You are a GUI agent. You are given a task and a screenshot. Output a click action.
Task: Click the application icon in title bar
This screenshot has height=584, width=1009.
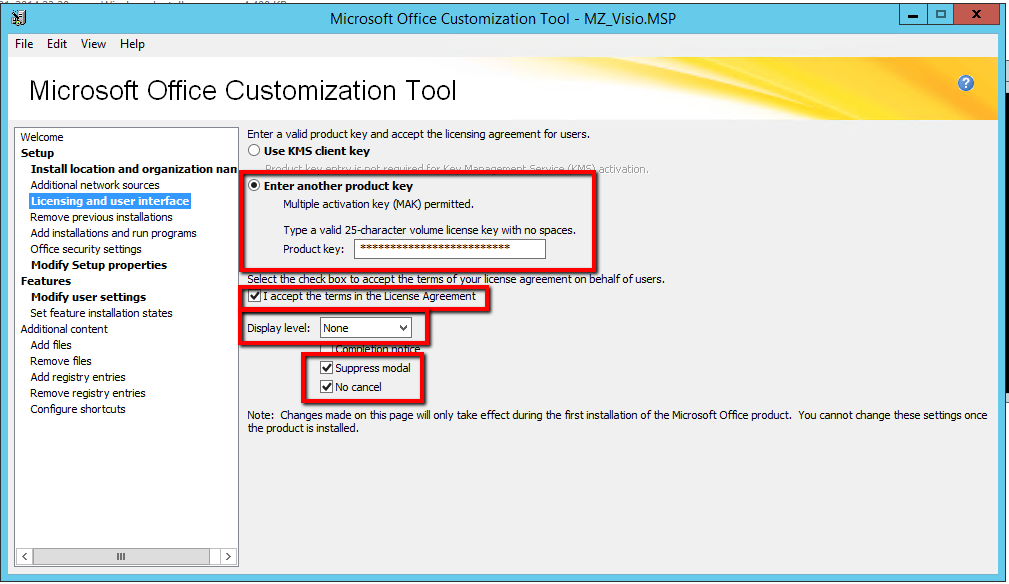18,17
